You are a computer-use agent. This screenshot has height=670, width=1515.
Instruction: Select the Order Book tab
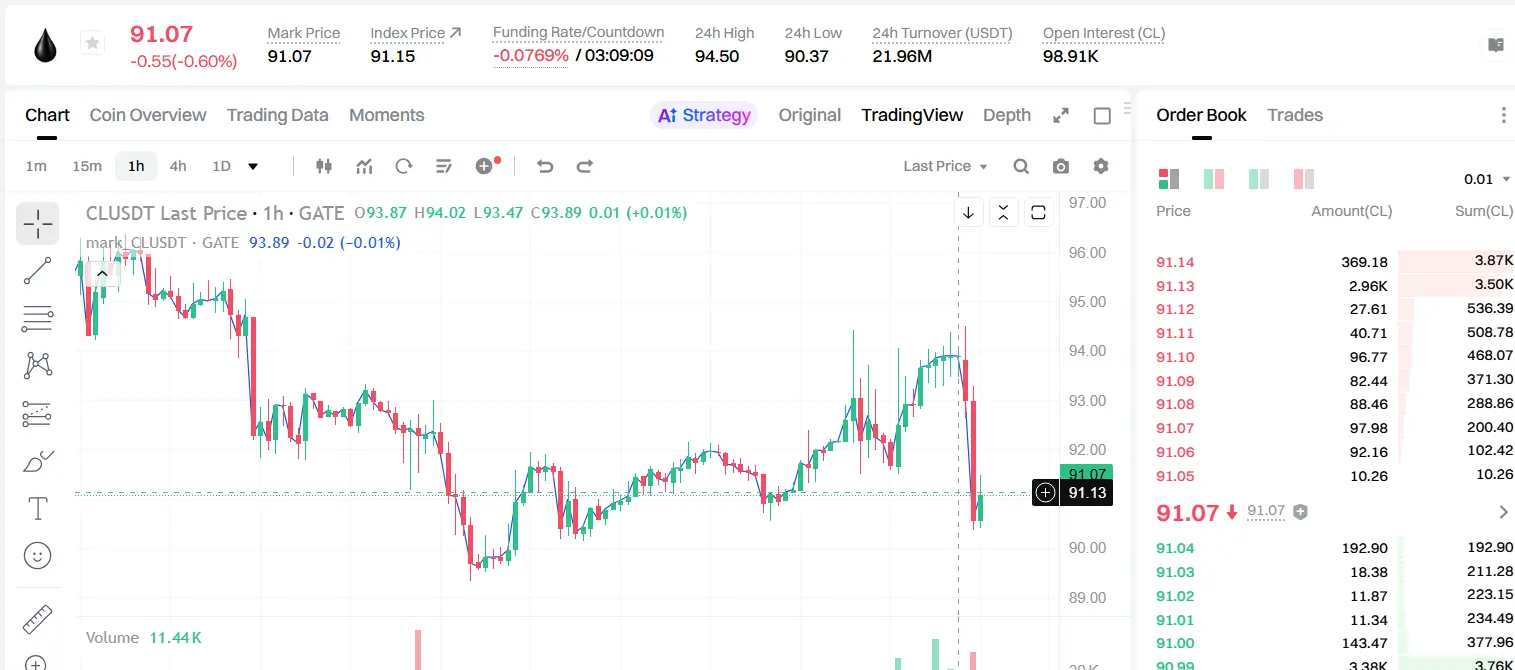pos(1201,115)
